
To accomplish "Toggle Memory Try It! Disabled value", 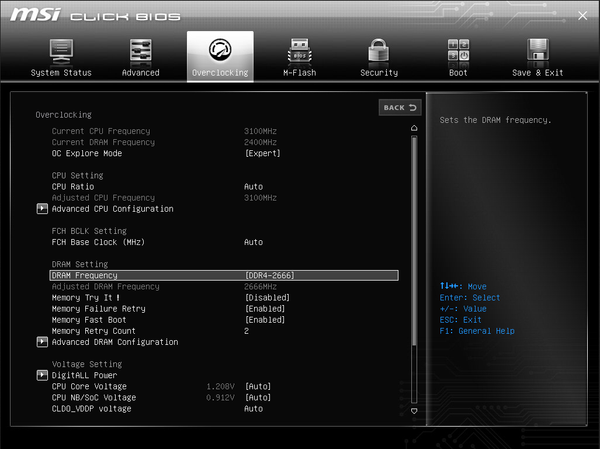I will (267, 298).
